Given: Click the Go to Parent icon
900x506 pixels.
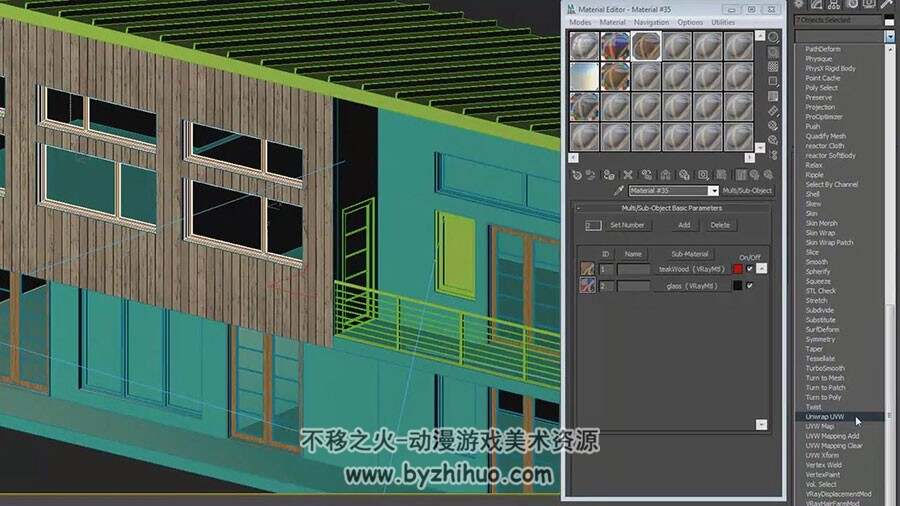Looking at the screenshot, I should pos(754,175).
